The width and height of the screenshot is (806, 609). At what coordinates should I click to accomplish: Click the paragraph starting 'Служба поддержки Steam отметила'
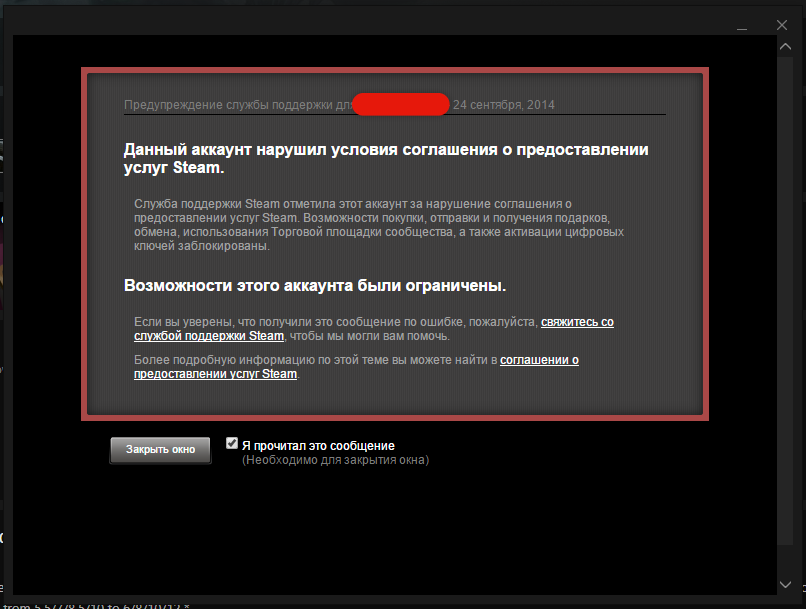tap(379, 225)
